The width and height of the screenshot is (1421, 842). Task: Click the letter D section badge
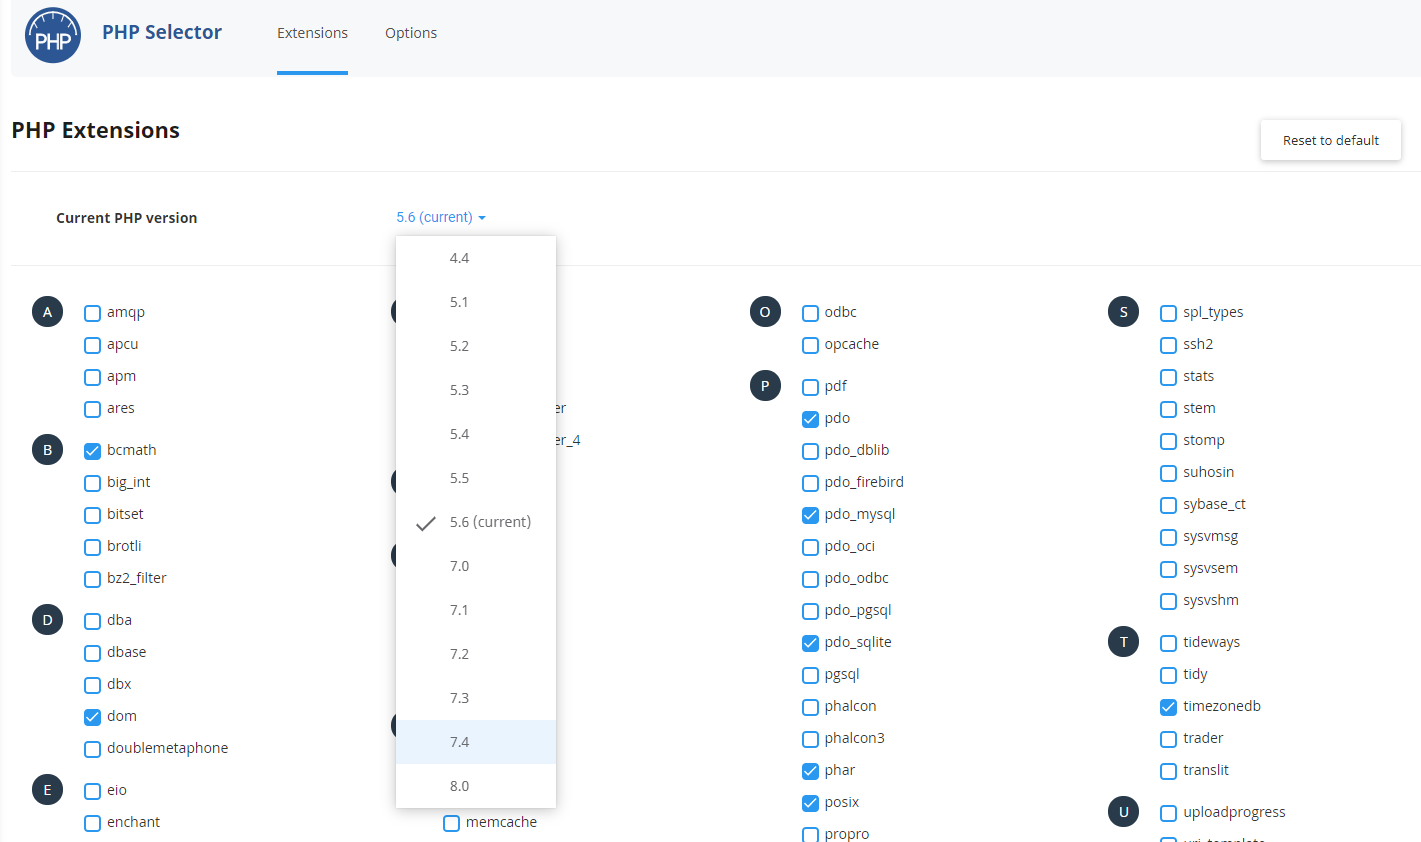pos(47,620)
